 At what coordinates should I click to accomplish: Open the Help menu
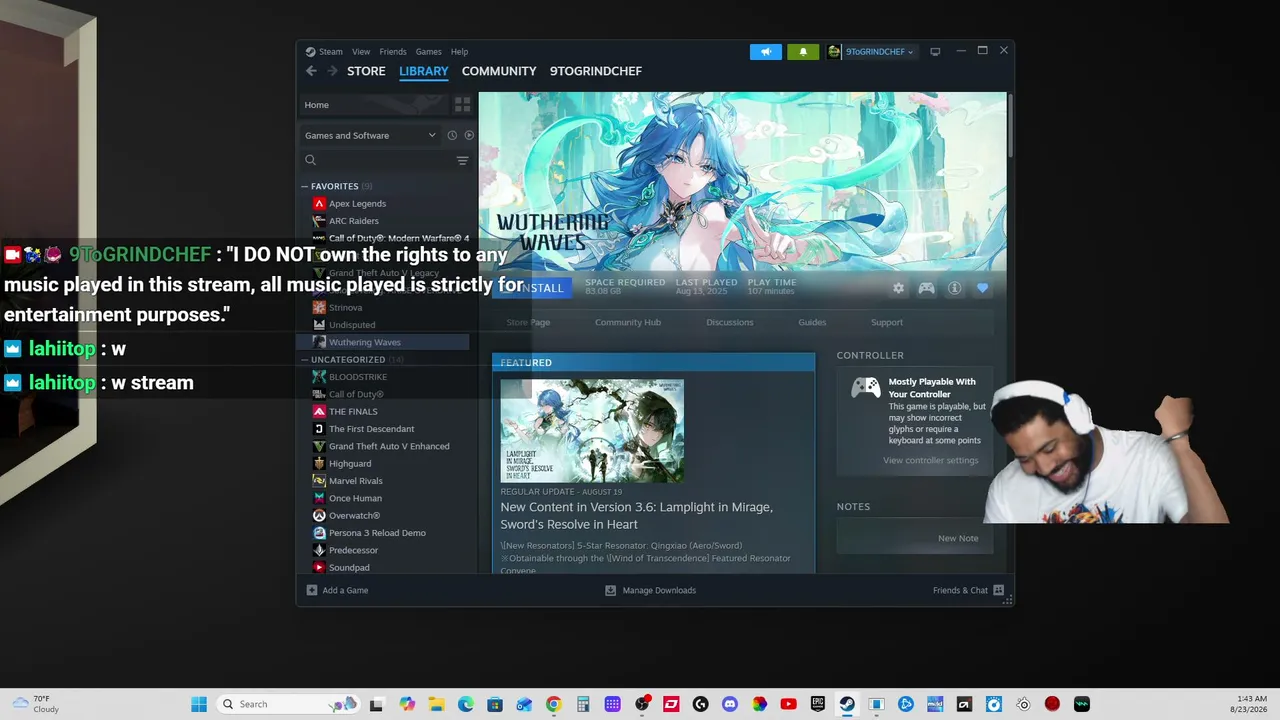click(459, 52)
